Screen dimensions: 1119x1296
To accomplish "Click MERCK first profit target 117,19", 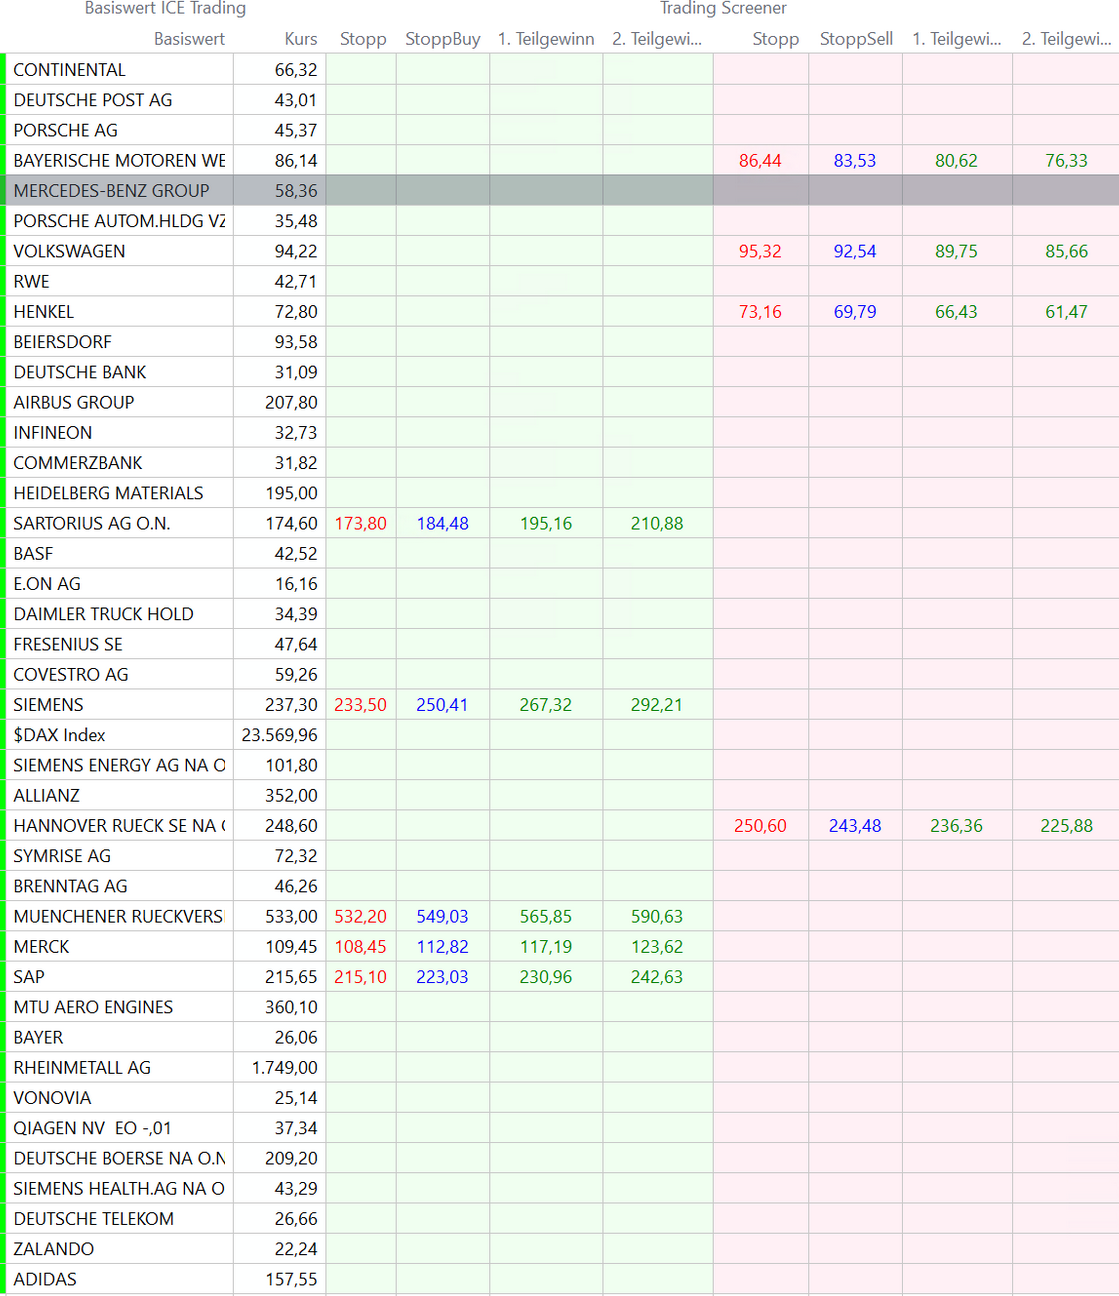I will [546, 947].
